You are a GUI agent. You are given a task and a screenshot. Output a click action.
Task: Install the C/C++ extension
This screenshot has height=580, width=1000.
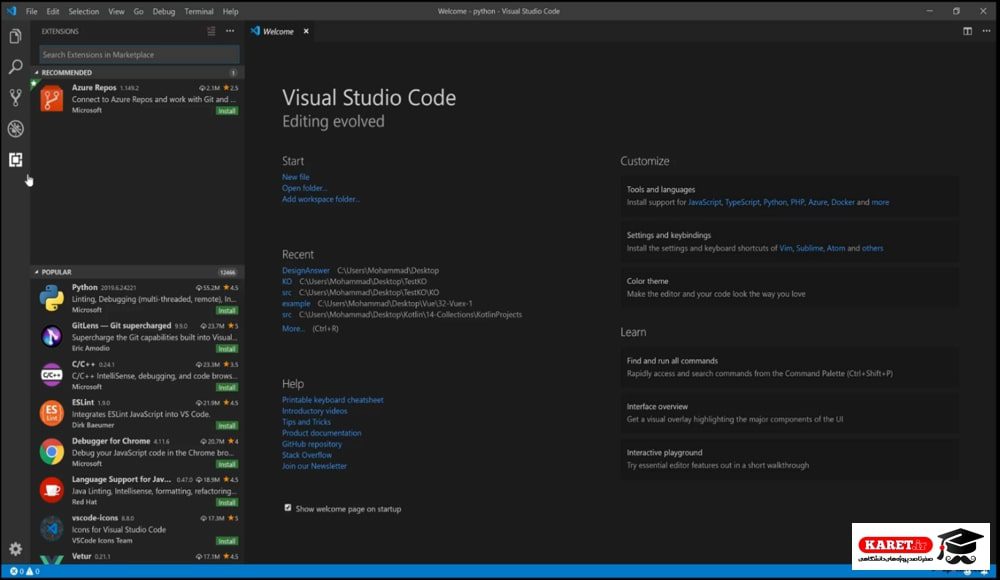pyautogui.click(x=227, y=387)
